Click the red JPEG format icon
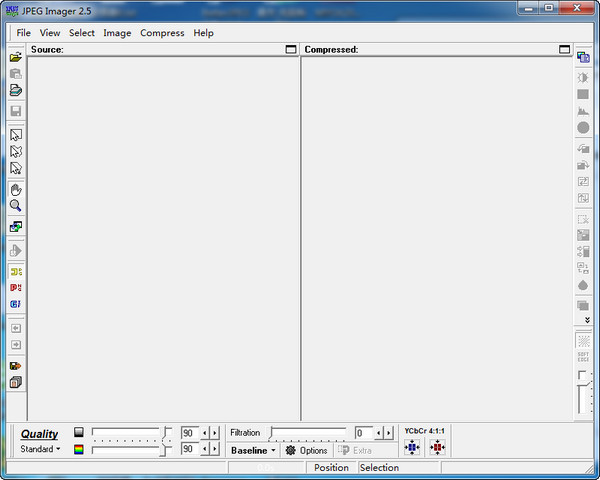The image size is (600, 480). (16, 287)
